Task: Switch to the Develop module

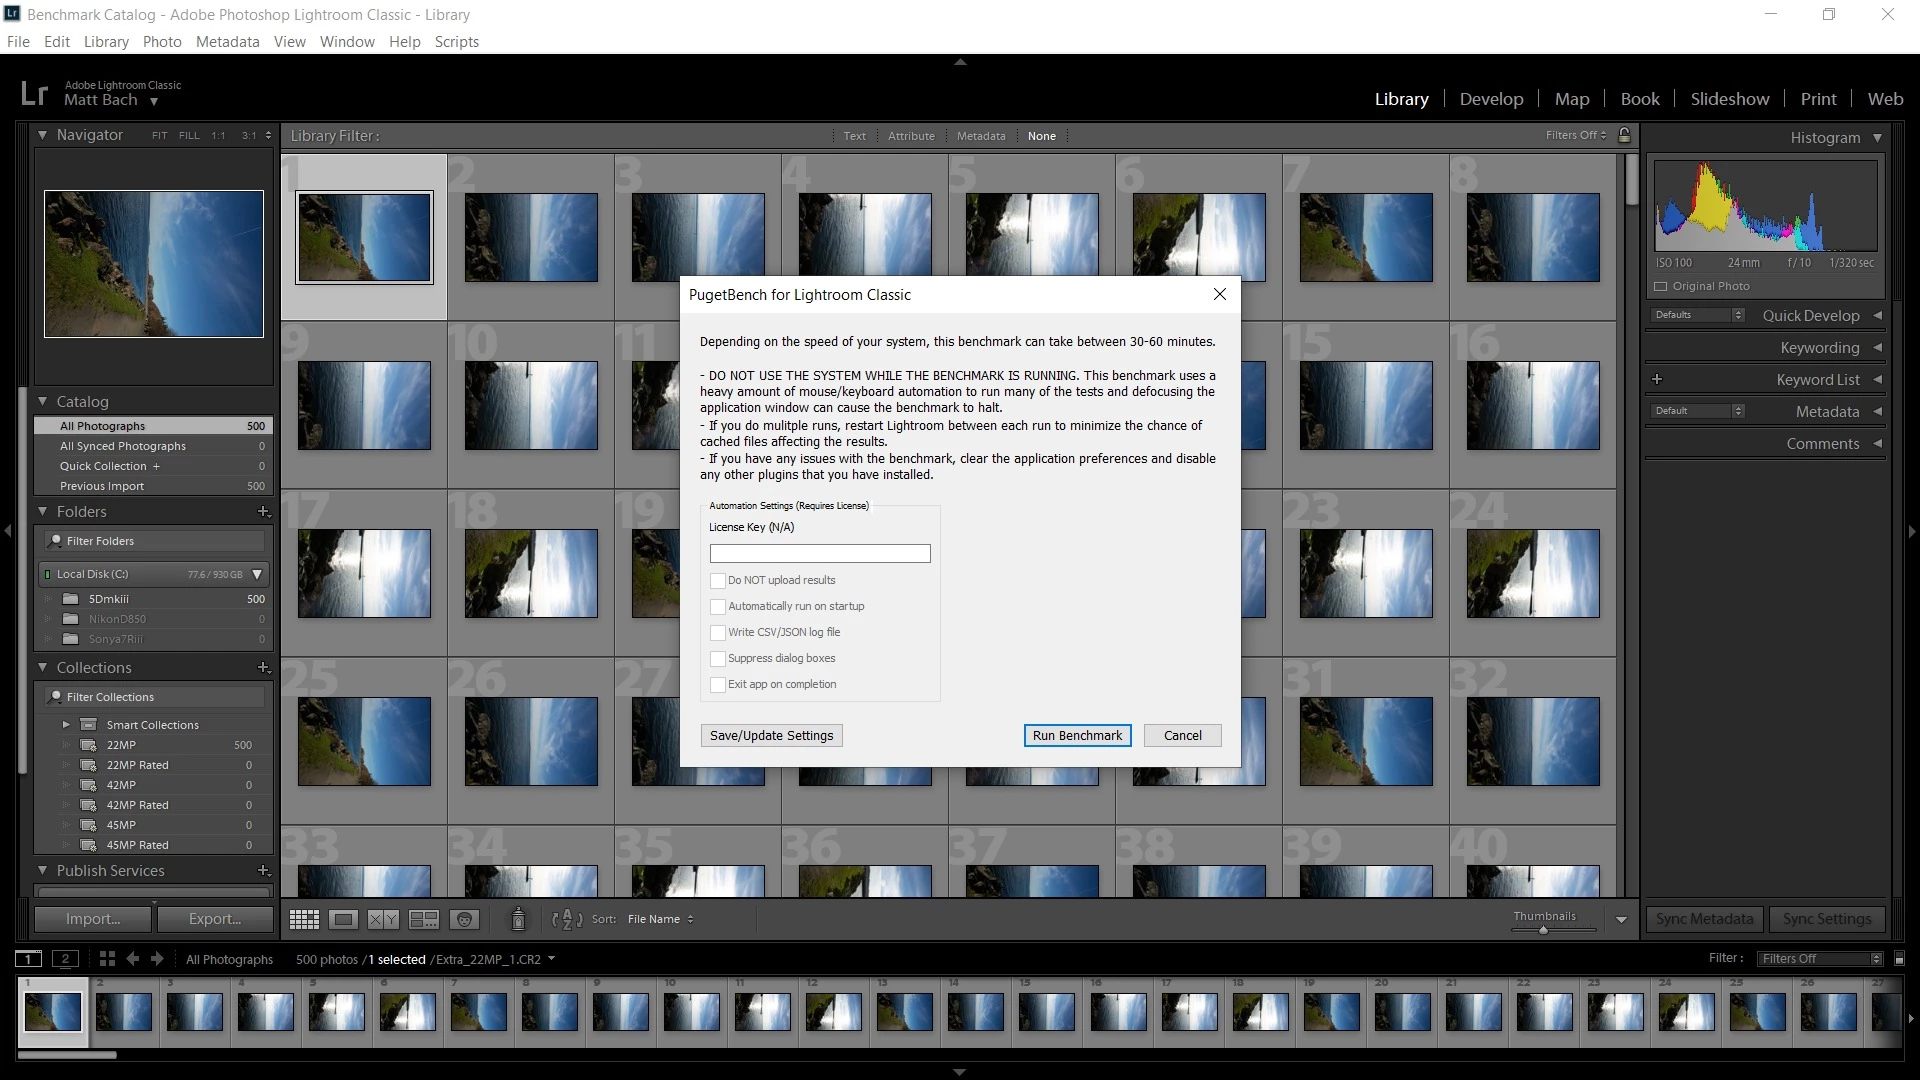Action: [1491, 99]
